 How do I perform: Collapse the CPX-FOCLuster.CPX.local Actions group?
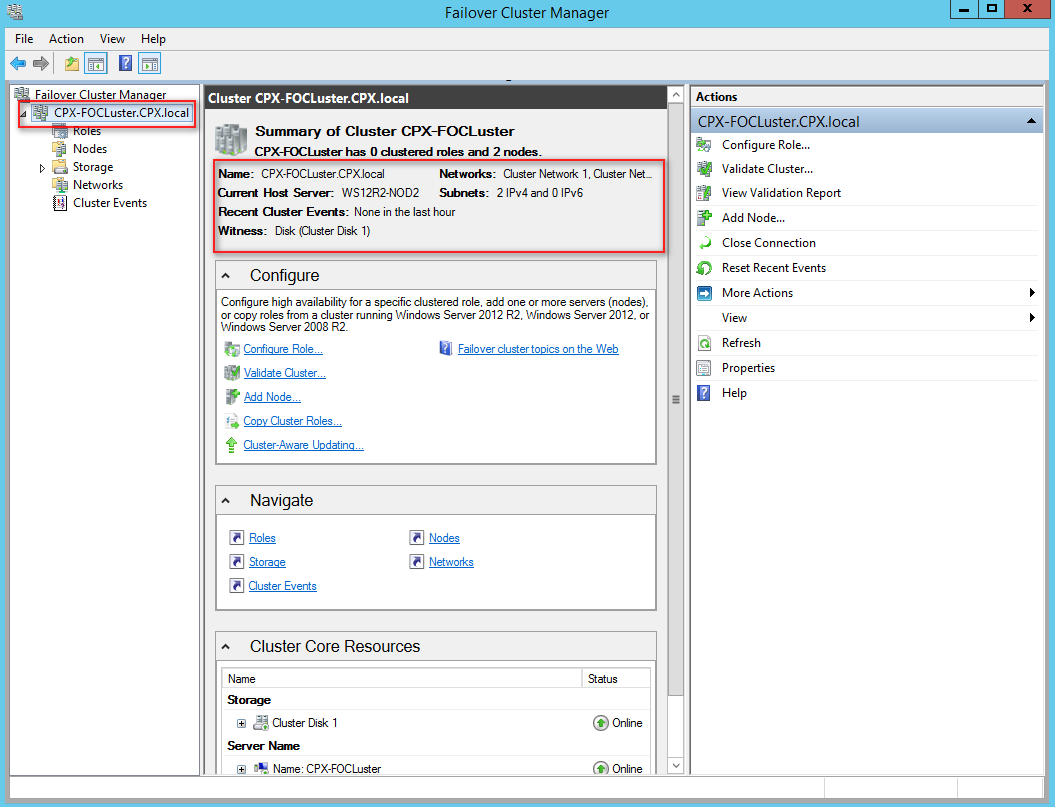click(x=1030, y=121)
